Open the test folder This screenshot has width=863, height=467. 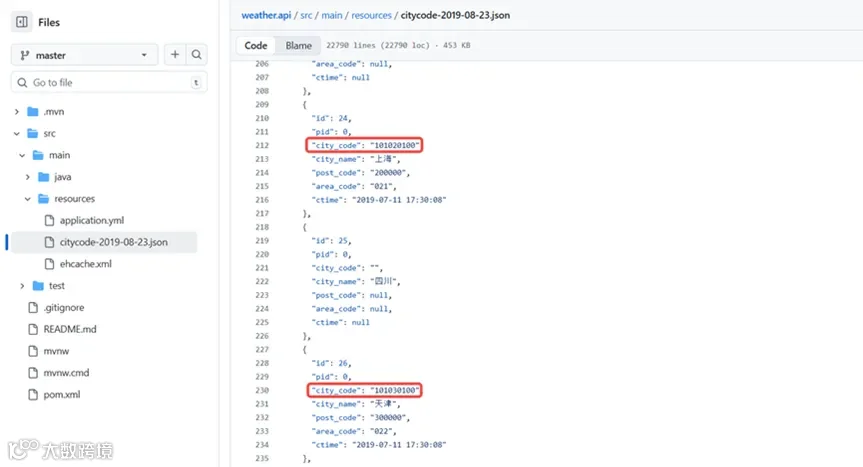click(57, 286)
